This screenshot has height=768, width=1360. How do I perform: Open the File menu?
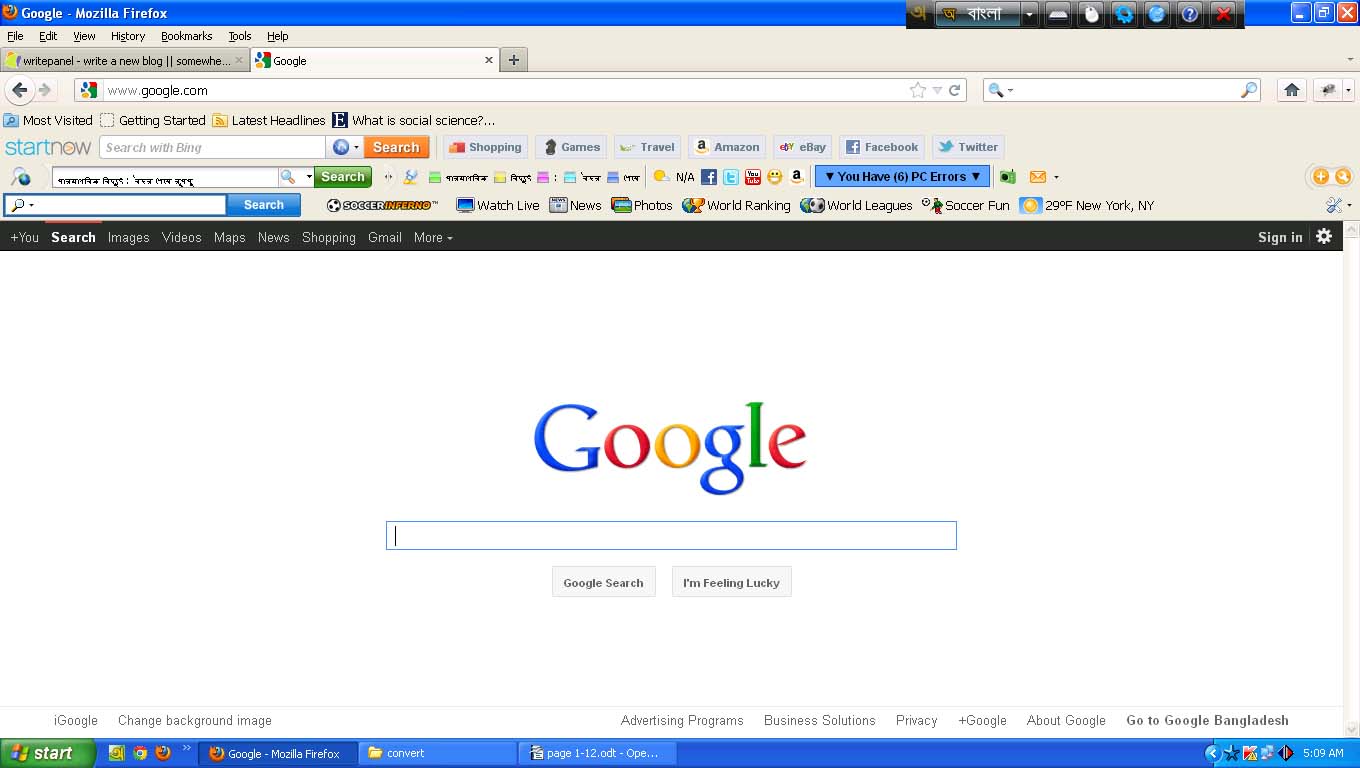coord(15,36)
